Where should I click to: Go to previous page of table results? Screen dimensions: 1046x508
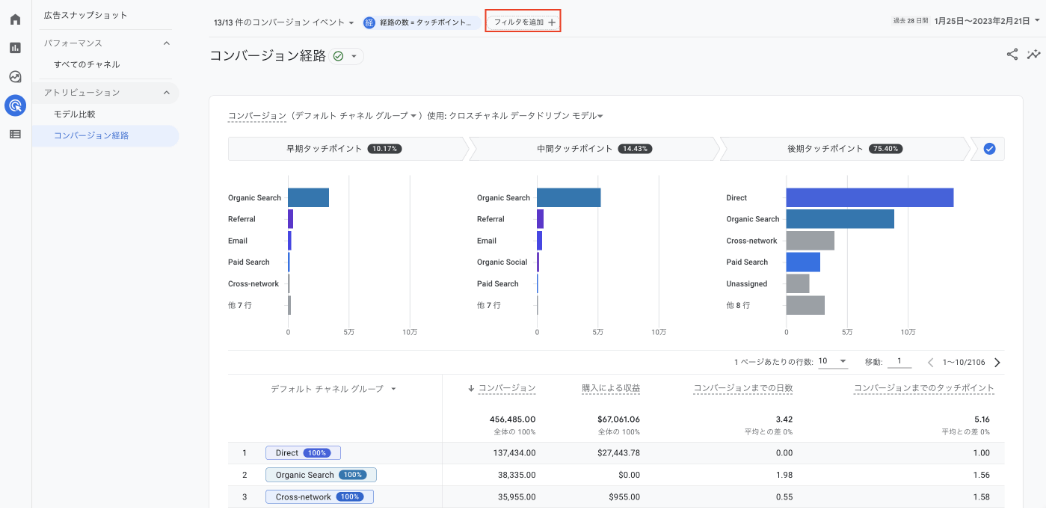931,362
